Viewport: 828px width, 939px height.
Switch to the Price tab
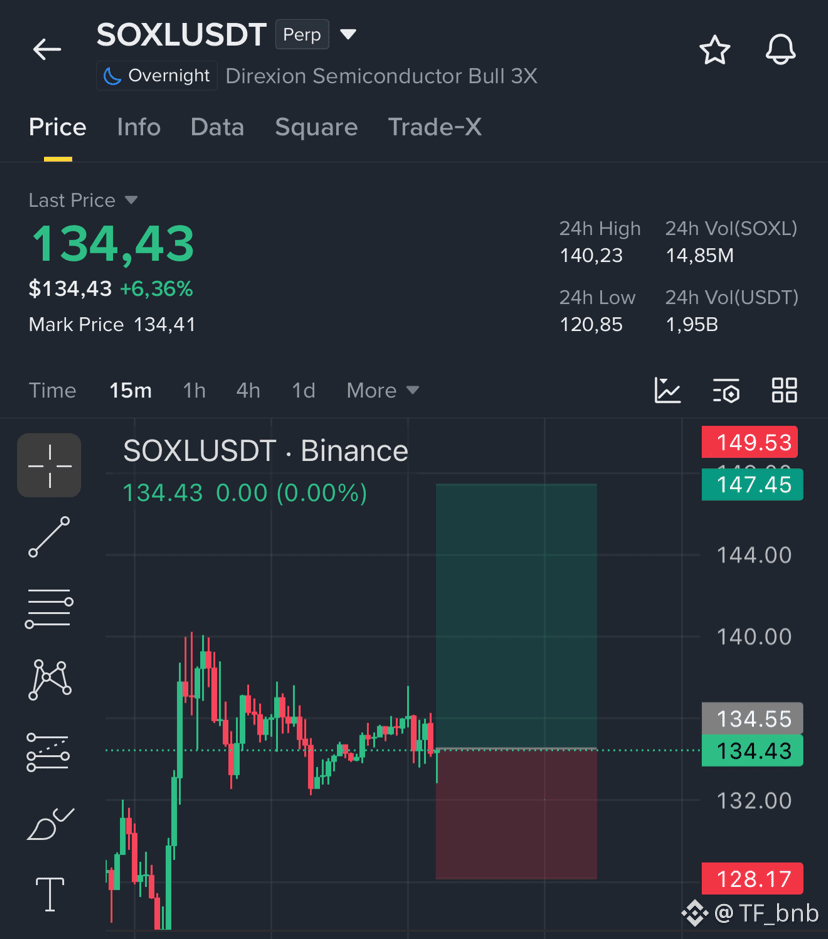(57, 127)
